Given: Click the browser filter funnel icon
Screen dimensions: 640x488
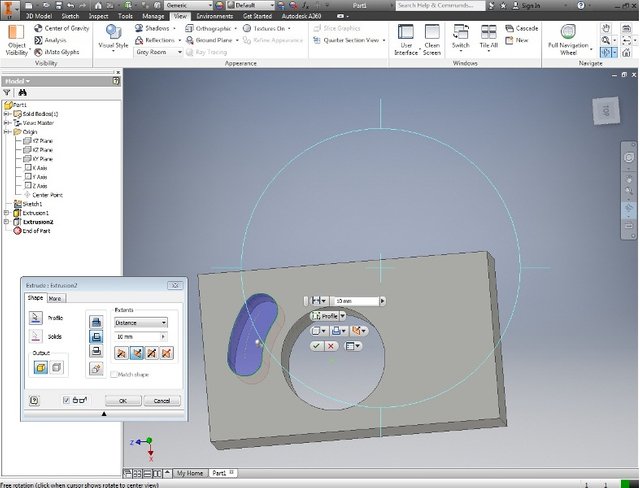Looking at the screenshot, I should pos(8,92).
